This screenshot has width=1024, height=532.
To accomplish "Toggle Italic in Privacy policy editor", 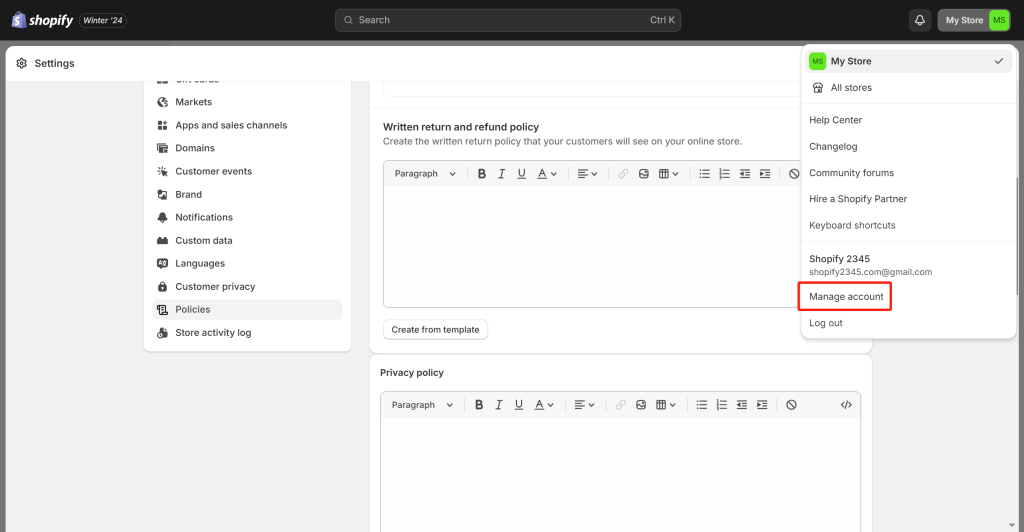I will pyautogui.click(x=498, y=405).
